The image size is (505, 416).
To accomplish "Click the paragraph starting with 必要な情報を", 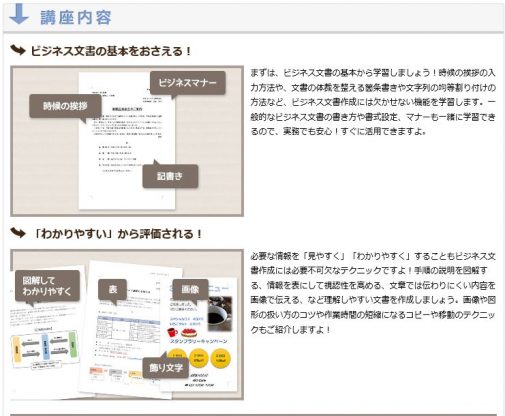I will [x=373, y=293].
